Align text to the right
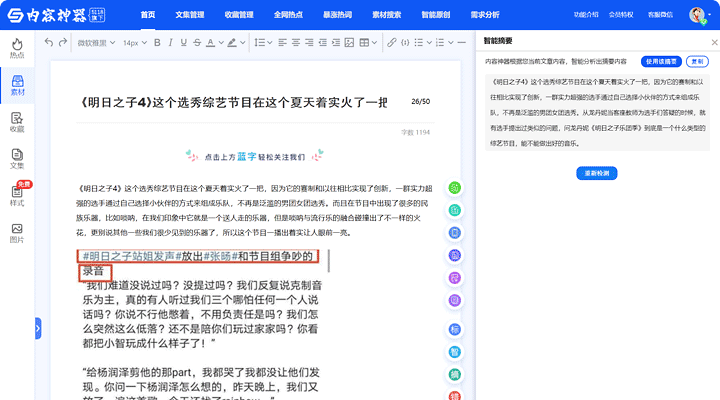The width and height of the screenshot is (720, 400). click(309, 43)
